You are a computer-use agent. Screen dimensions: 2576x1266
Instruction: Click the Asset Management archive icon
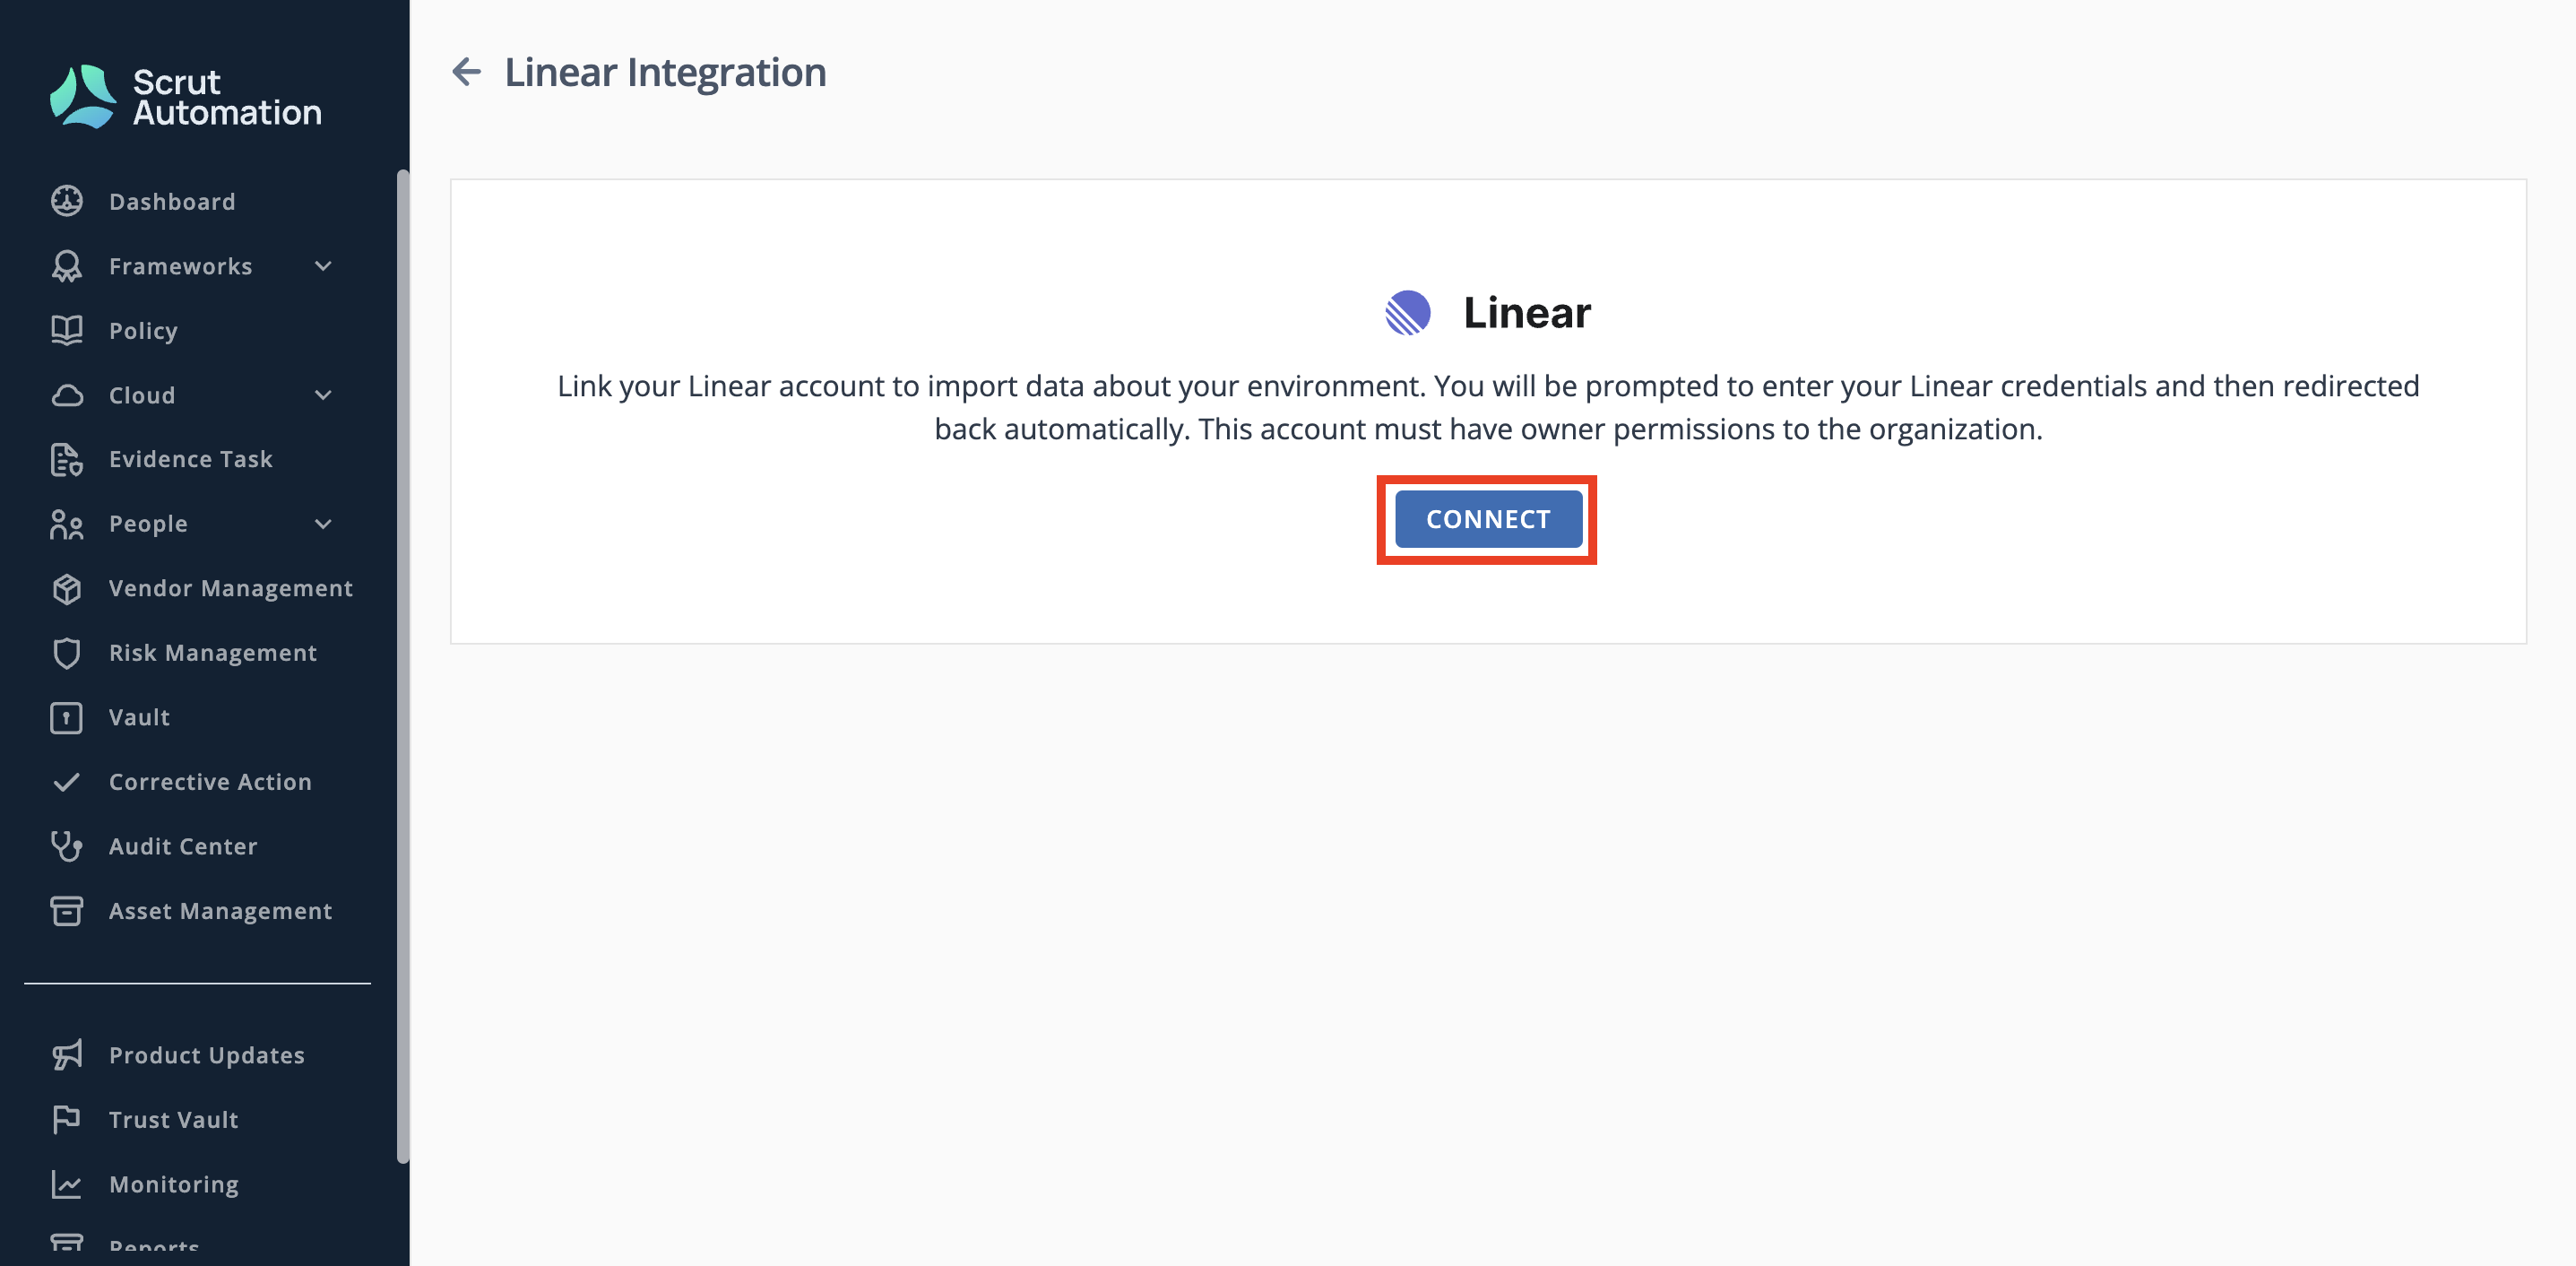67,911
